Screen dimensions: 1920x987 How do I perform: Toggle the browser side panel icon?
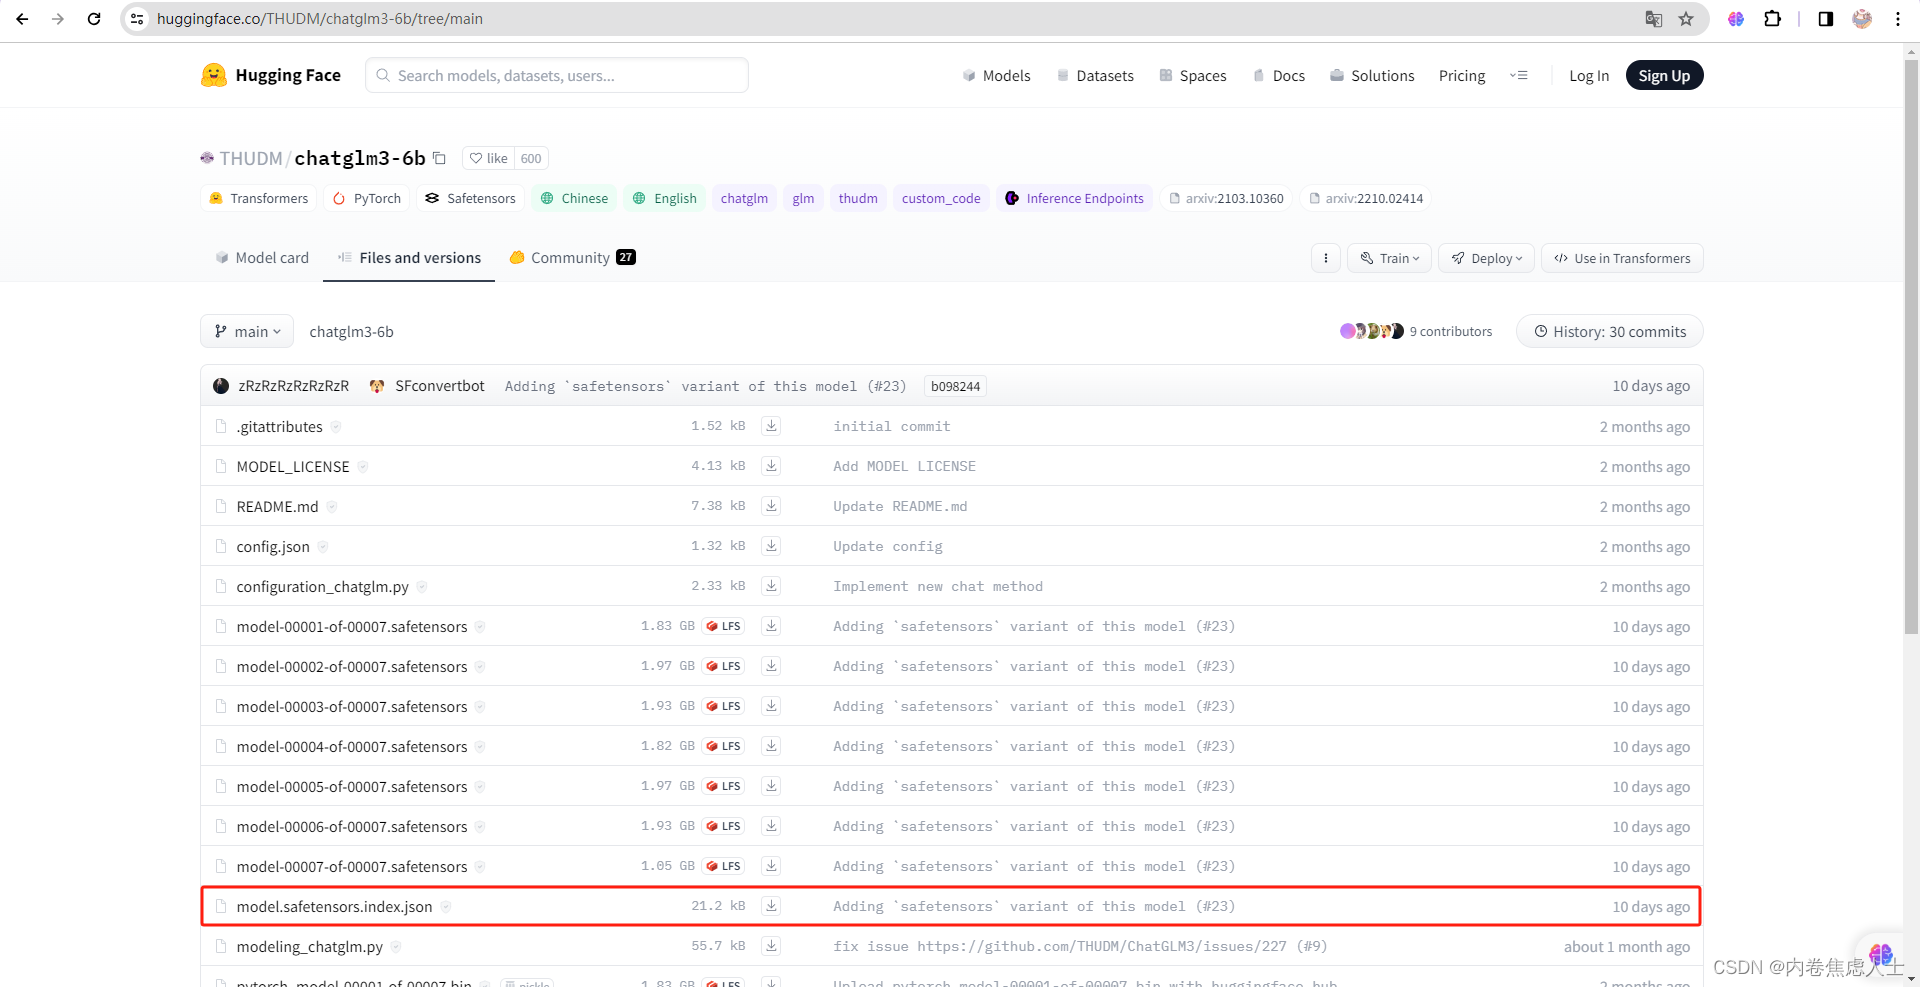1826,19
